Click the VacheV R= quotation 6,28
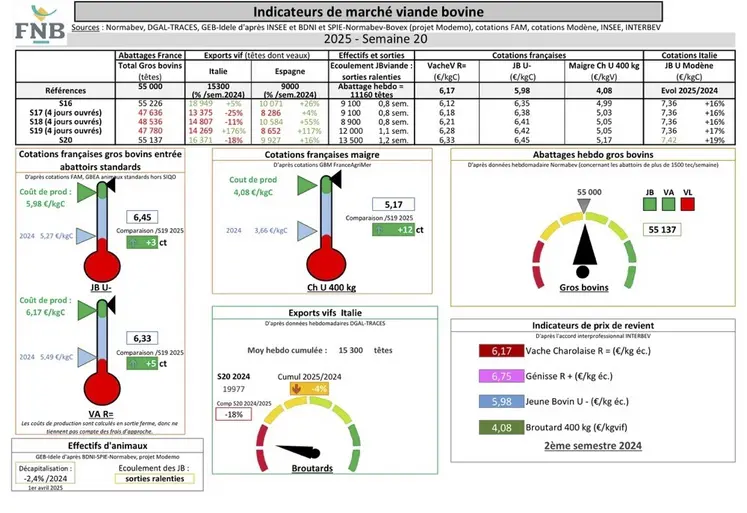 tap(447, 131)
